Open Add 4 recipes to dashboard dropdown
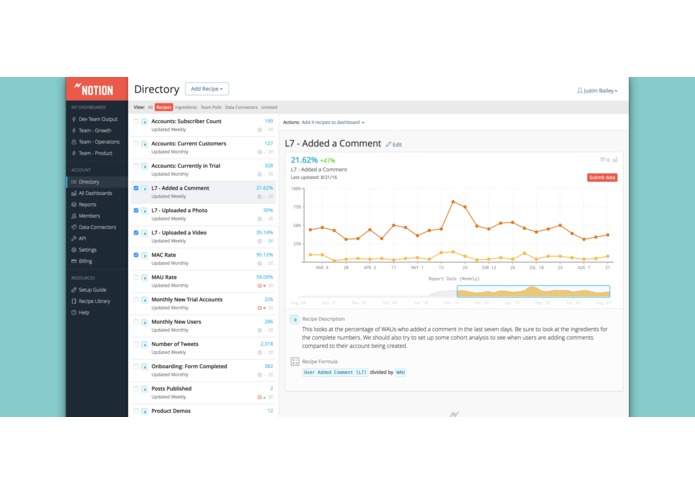Screen dimensions: 695x494 click(333, 122)
